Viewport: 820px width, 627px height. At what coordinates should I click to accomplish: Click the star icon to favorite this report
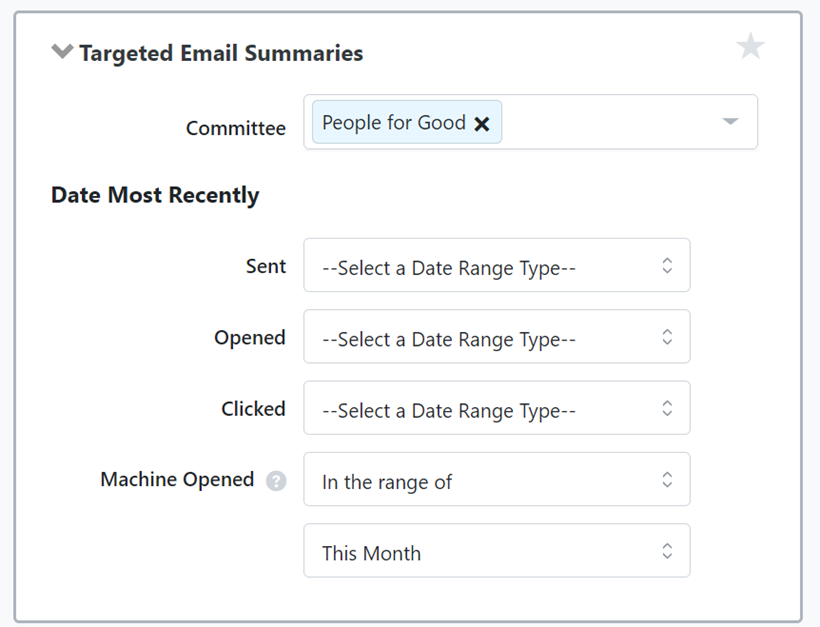tap(751, 46)
